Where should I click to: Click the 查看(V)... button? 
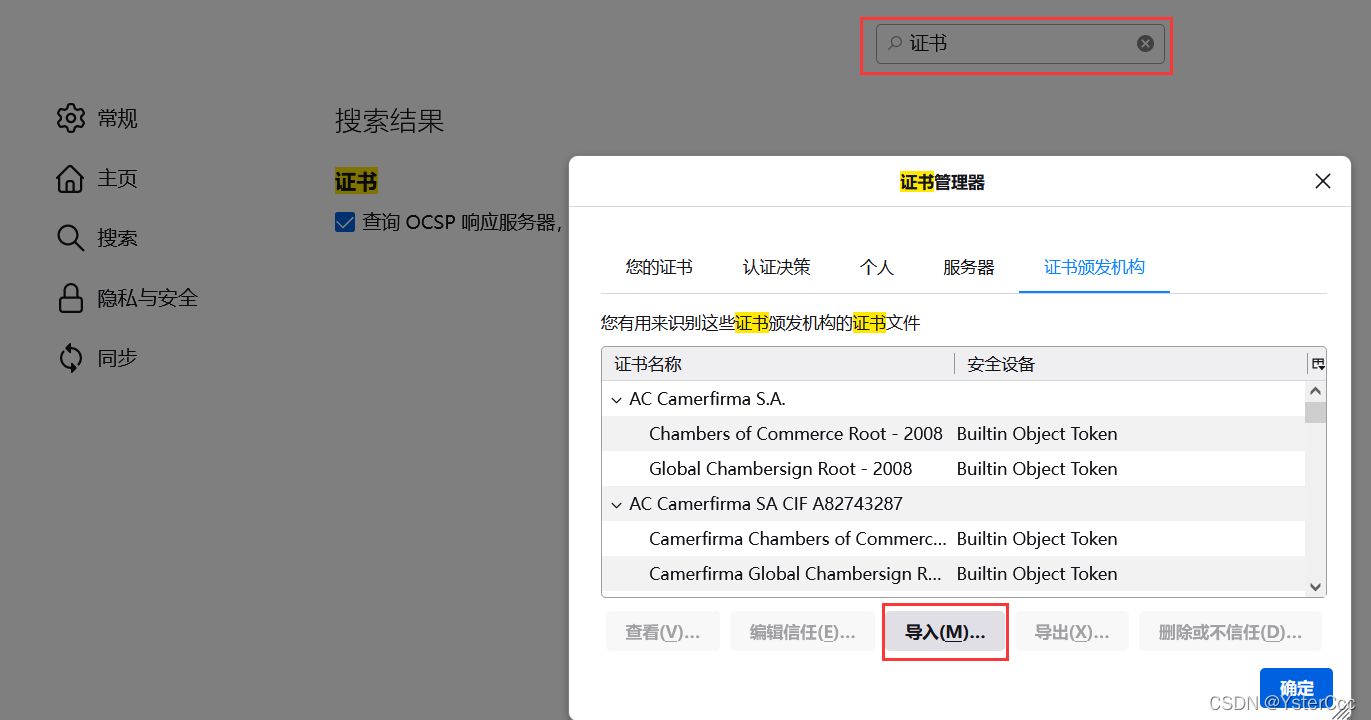pos(662,632)
